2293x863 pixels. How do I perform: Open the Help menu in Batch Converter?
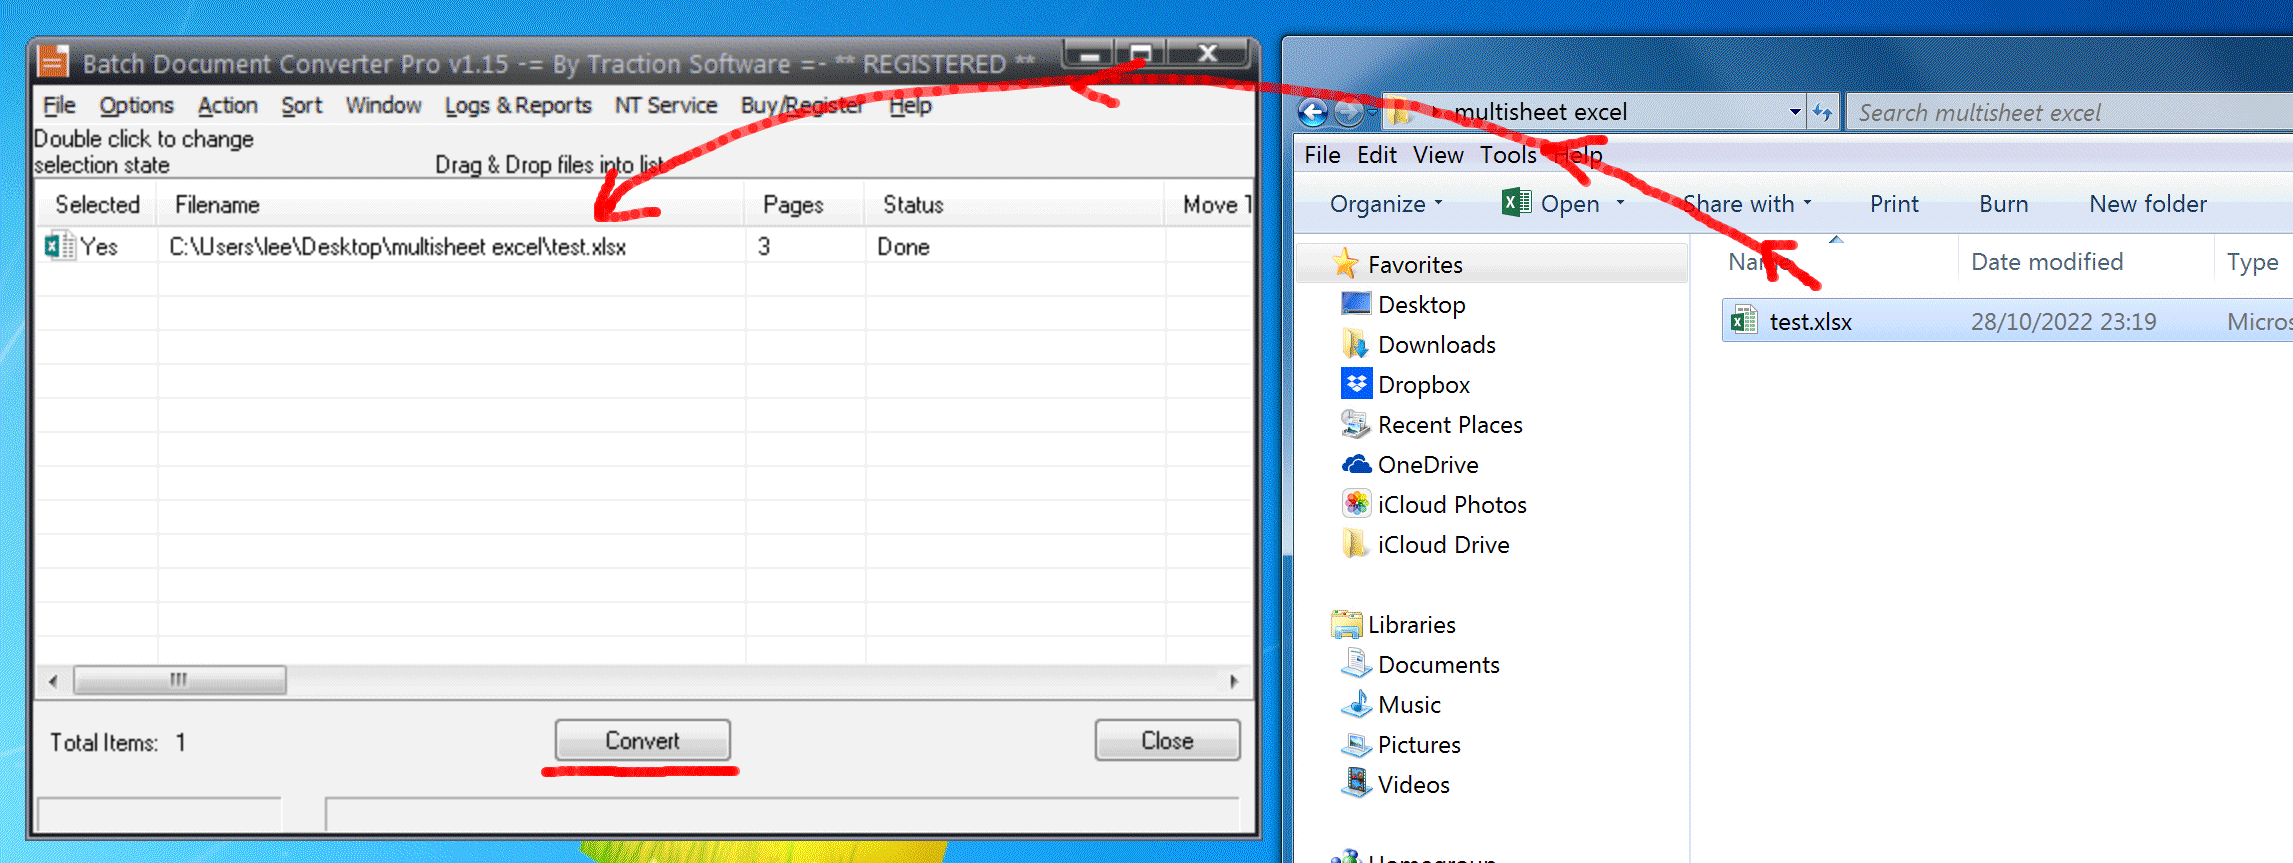(x=910, y=105)
